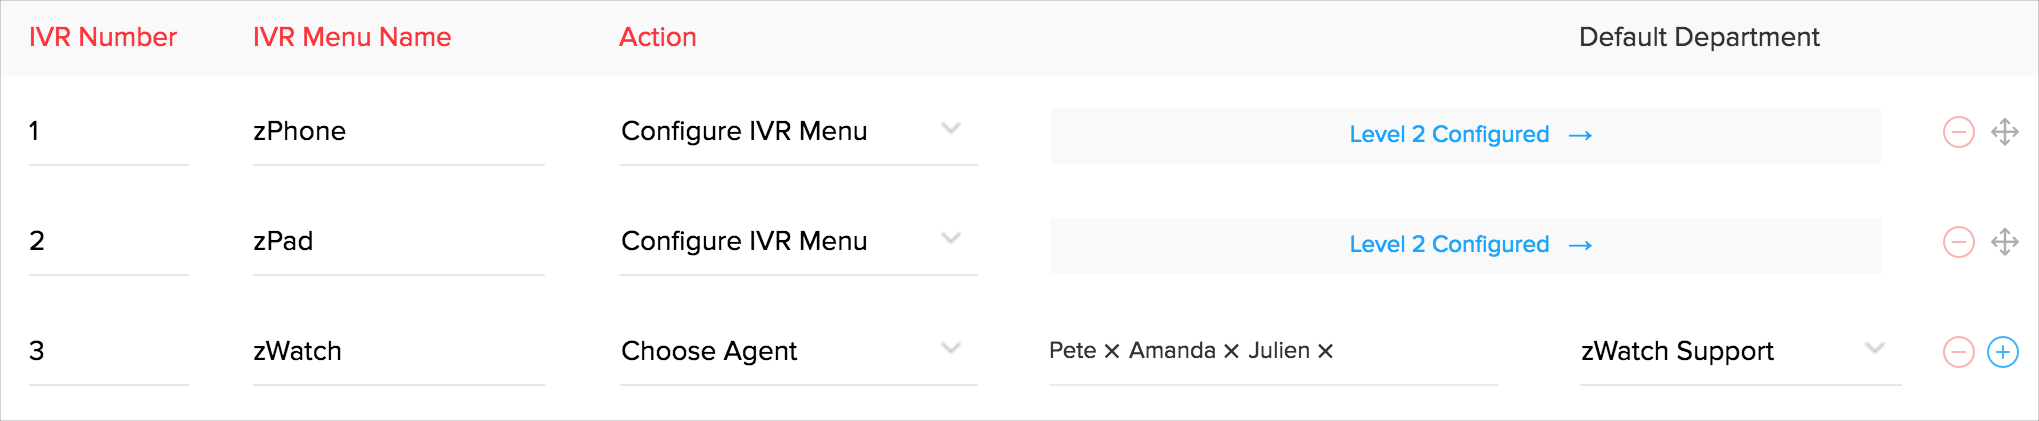Remove agent Pete from zWatch
The width and height of the screenshot is (2039, 421).
point(1111,351)
